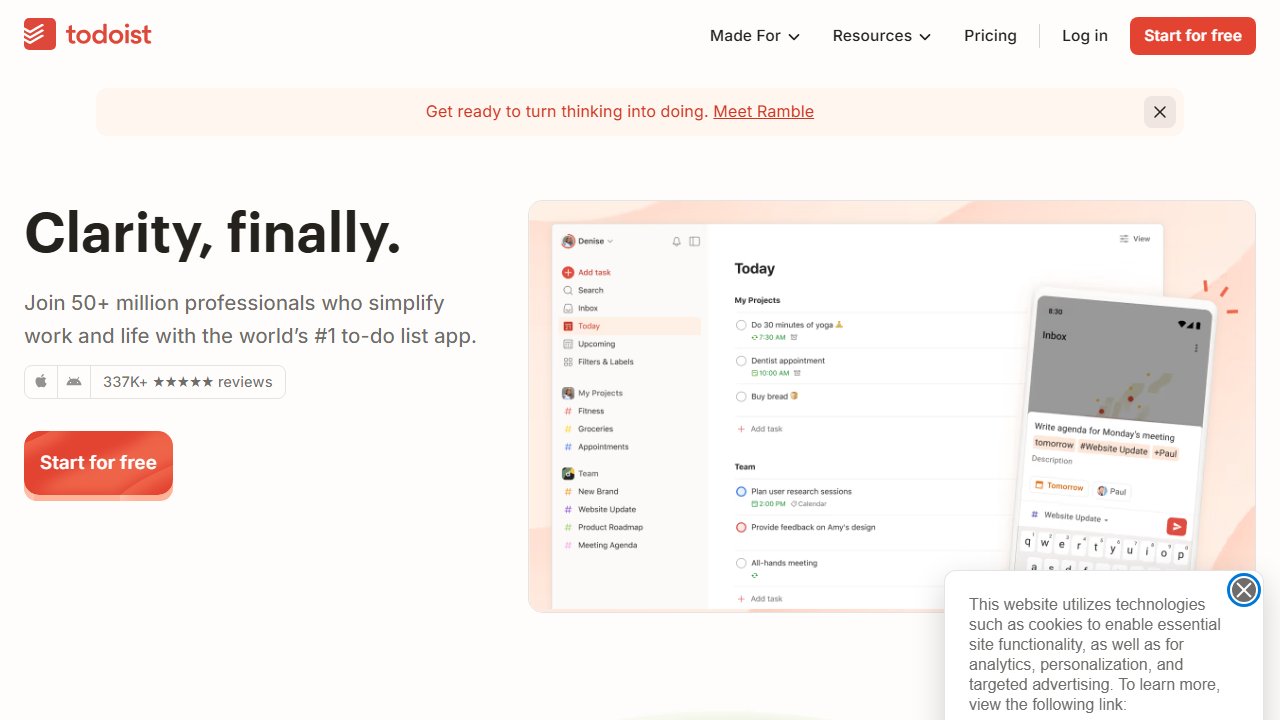Click the notifications bell icon
The height and width of the screenshot is (720, 1280).
[x=676, y=241]
